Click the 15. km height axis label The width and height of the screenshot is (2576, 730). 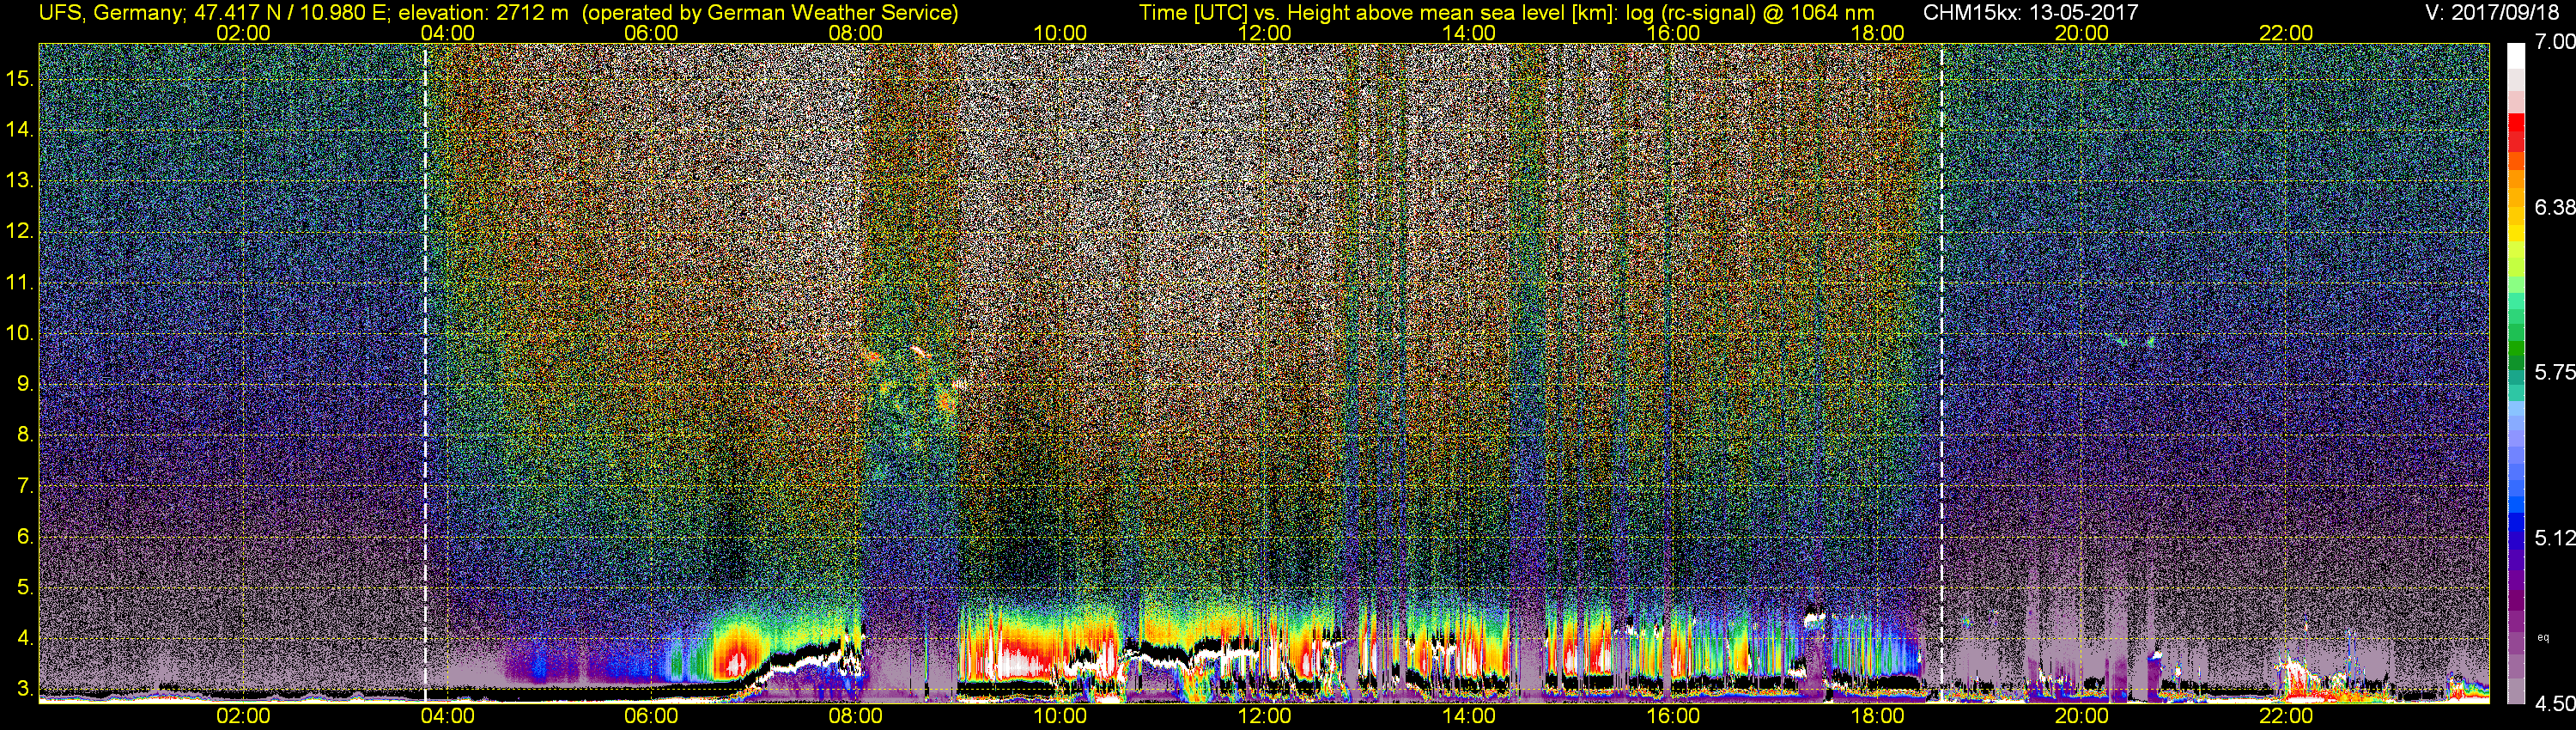point(19,78)
